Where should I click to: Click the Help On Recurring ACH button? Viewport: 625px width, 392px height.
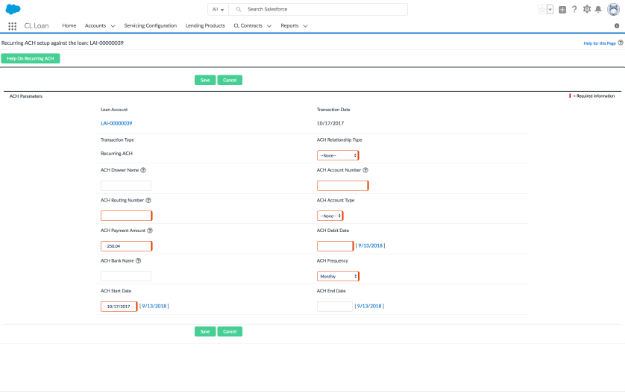[x=31, y=59]
